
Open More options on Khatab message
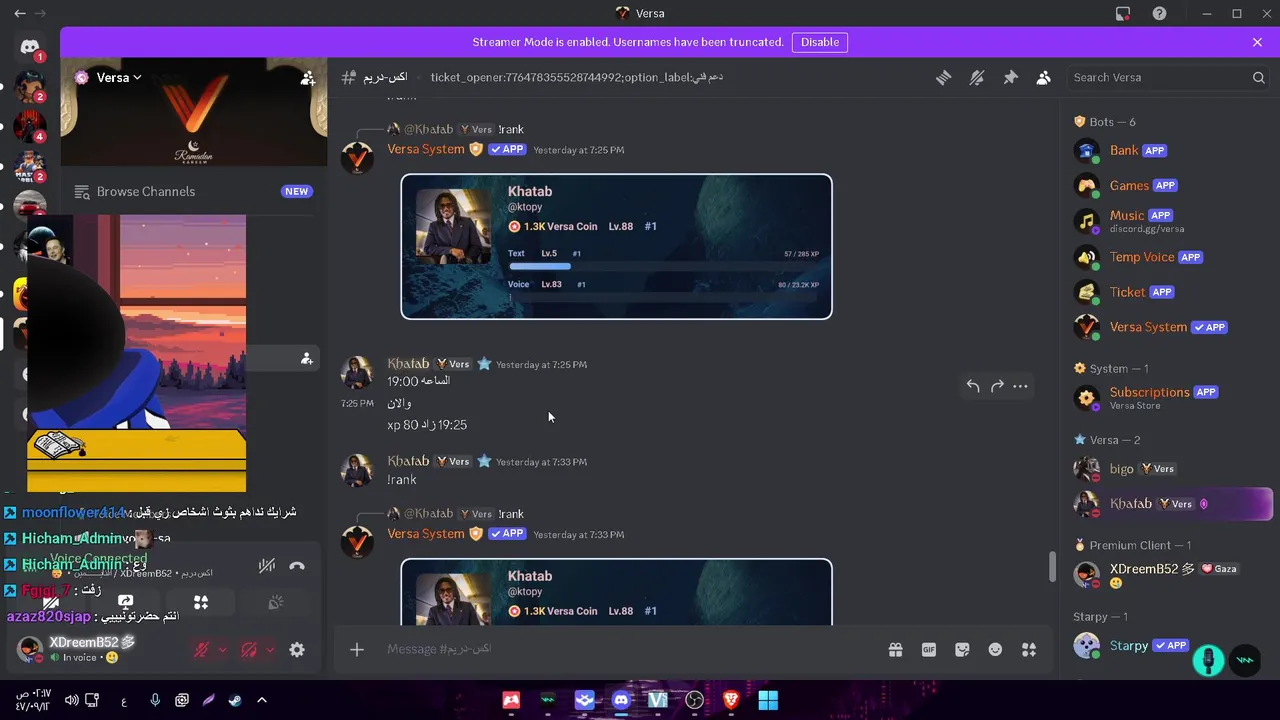(x=1020, y=386)
